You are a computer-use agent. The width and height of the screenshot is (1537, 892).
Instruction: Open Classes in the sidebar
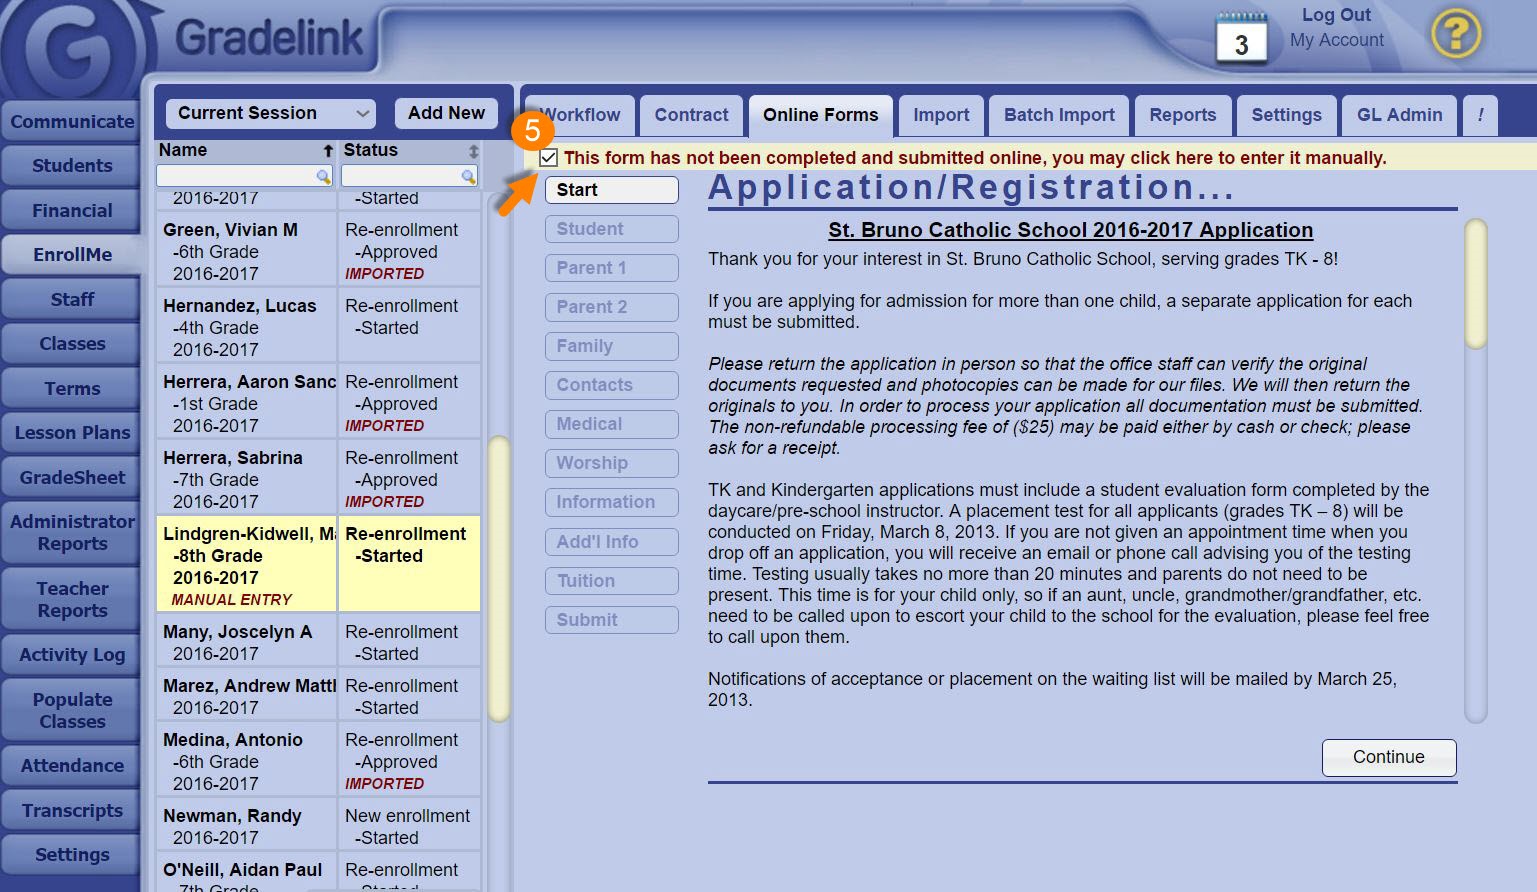[x=71, y=344]
